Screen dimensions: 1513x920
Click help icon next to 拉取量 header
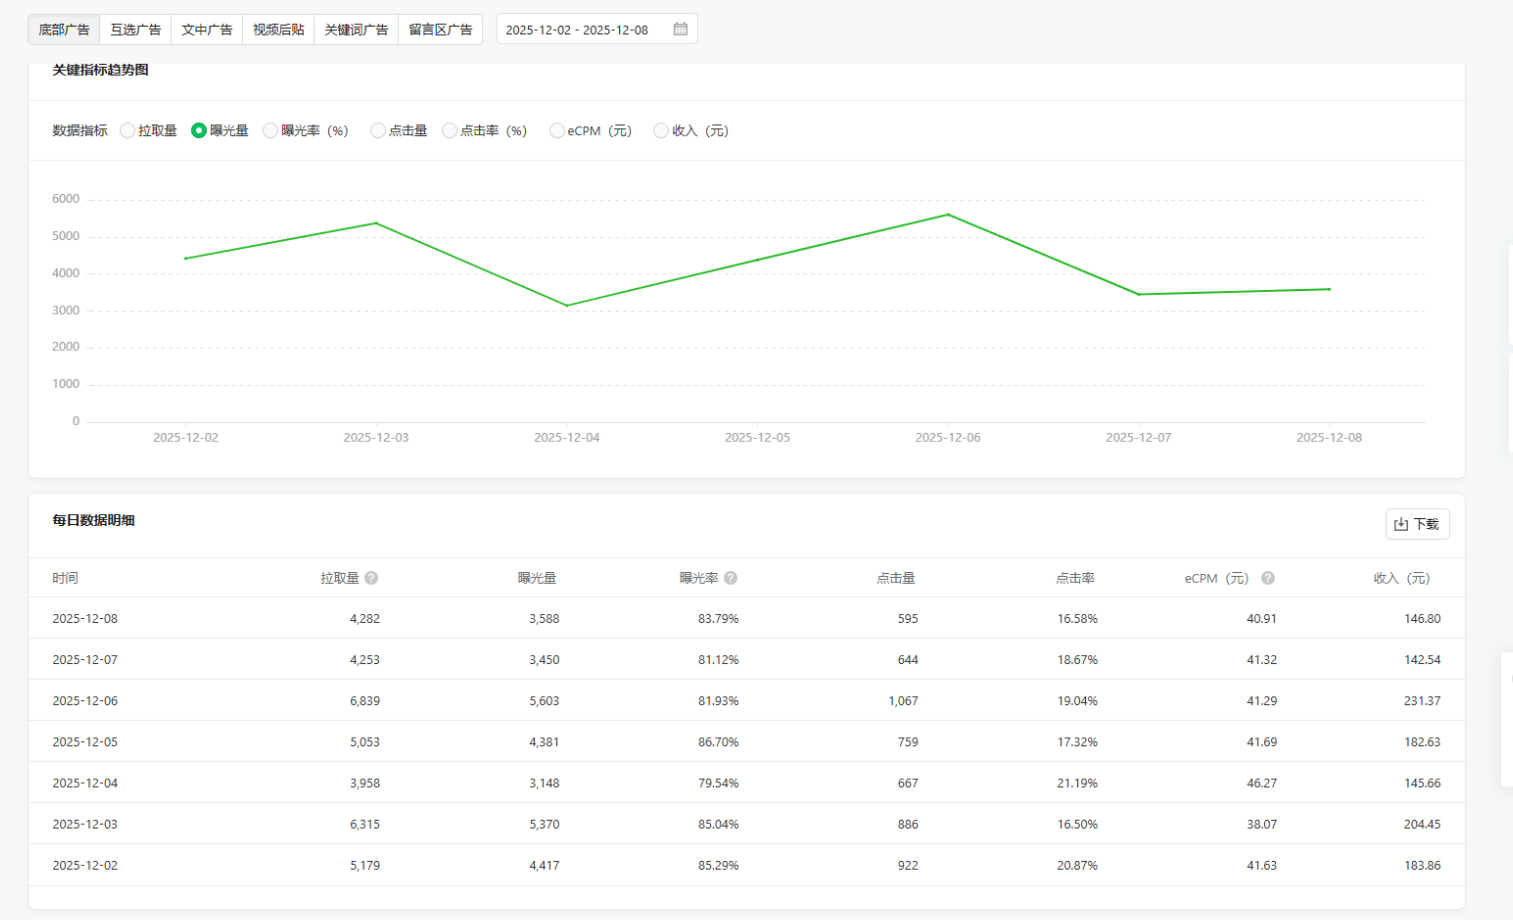coord(371,578)
